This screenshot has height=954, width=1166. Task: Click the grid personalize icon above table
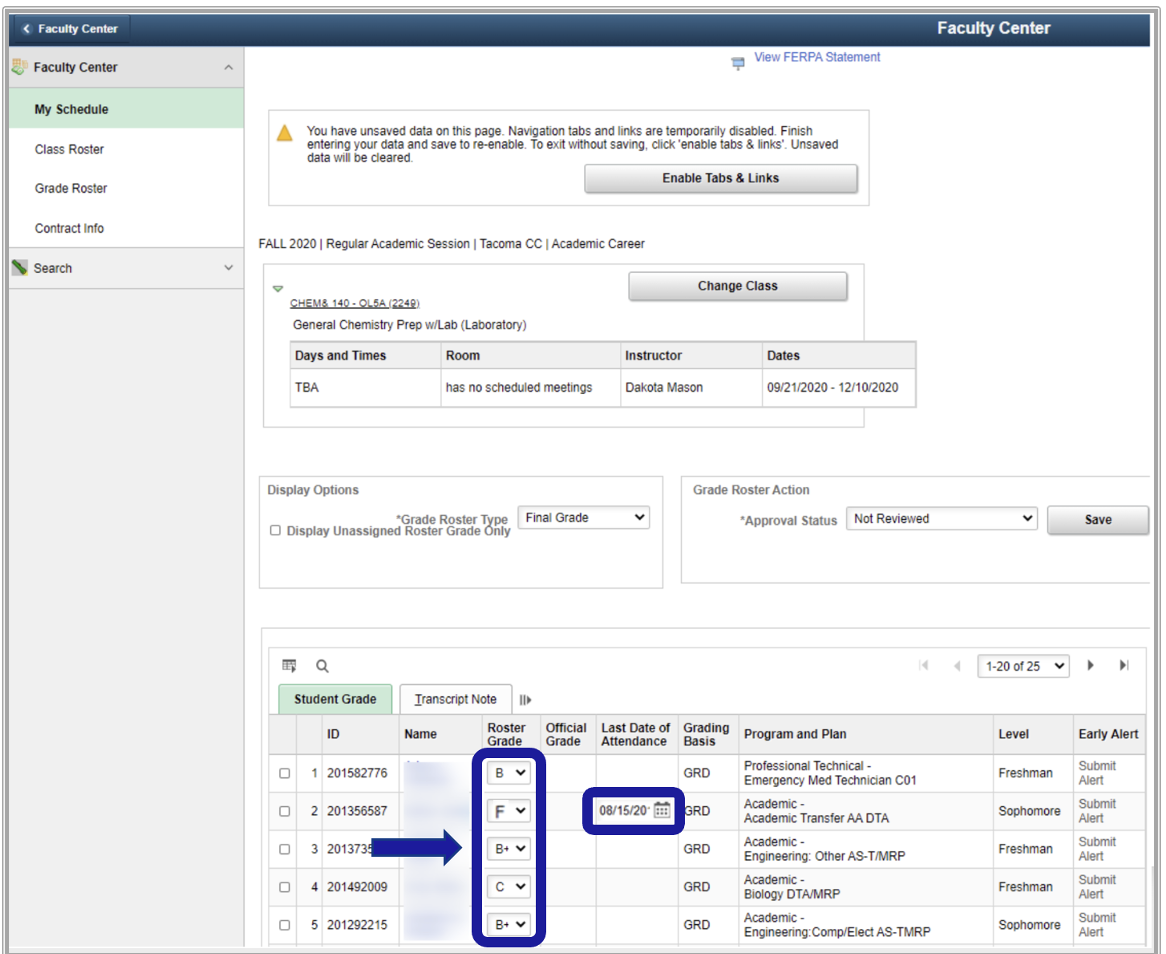coord(289,666)
